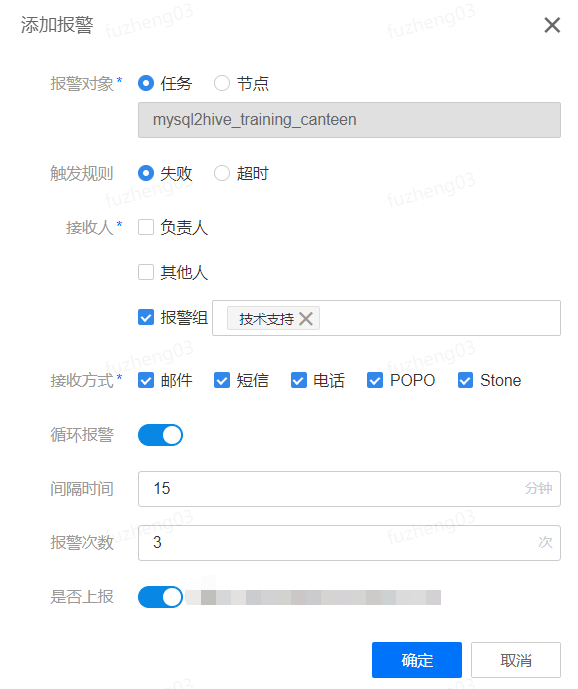578x689 pixels.
Task: Close the 添加报警 dialog
Action: point(552,25)
